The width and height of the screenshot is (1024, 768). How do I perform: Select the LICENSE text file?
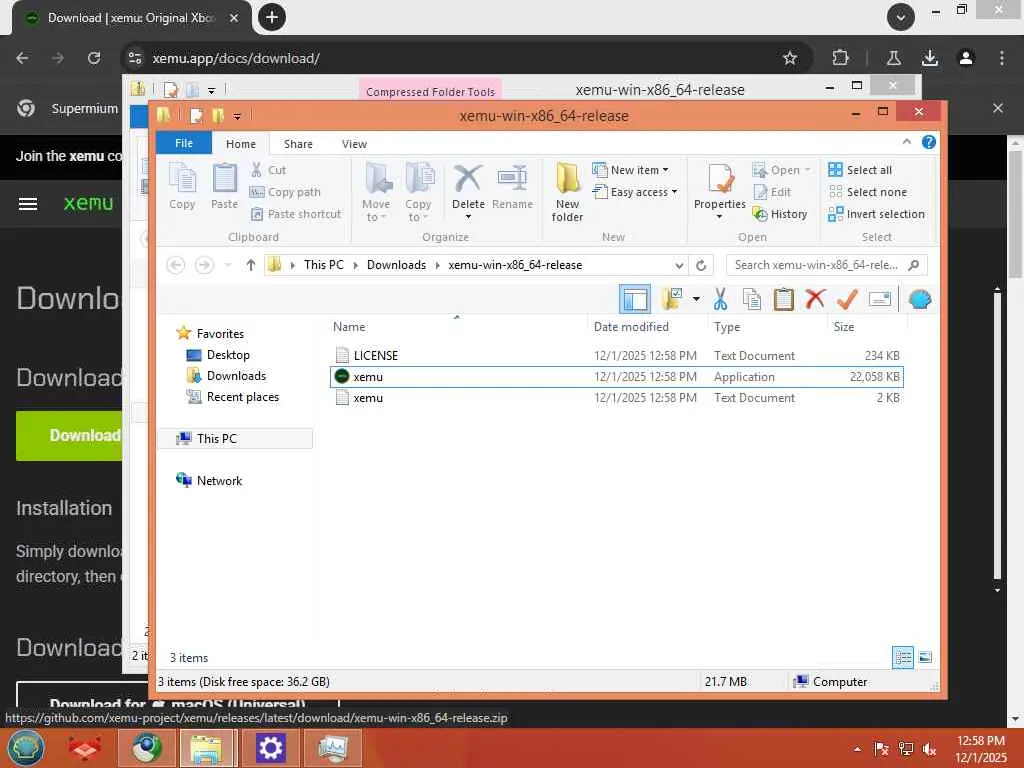(x=616, y=355)
